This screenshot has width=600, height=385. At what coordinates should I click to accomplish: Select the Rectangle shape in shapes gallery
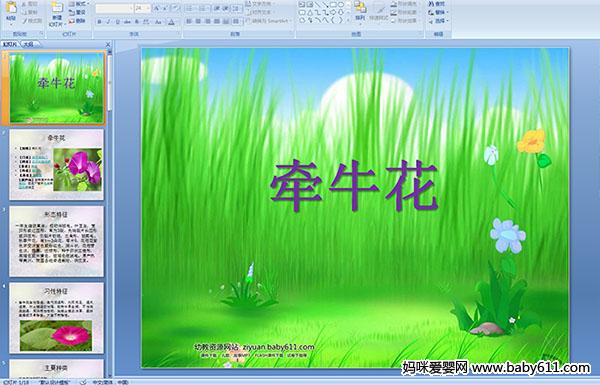[333, 4]
